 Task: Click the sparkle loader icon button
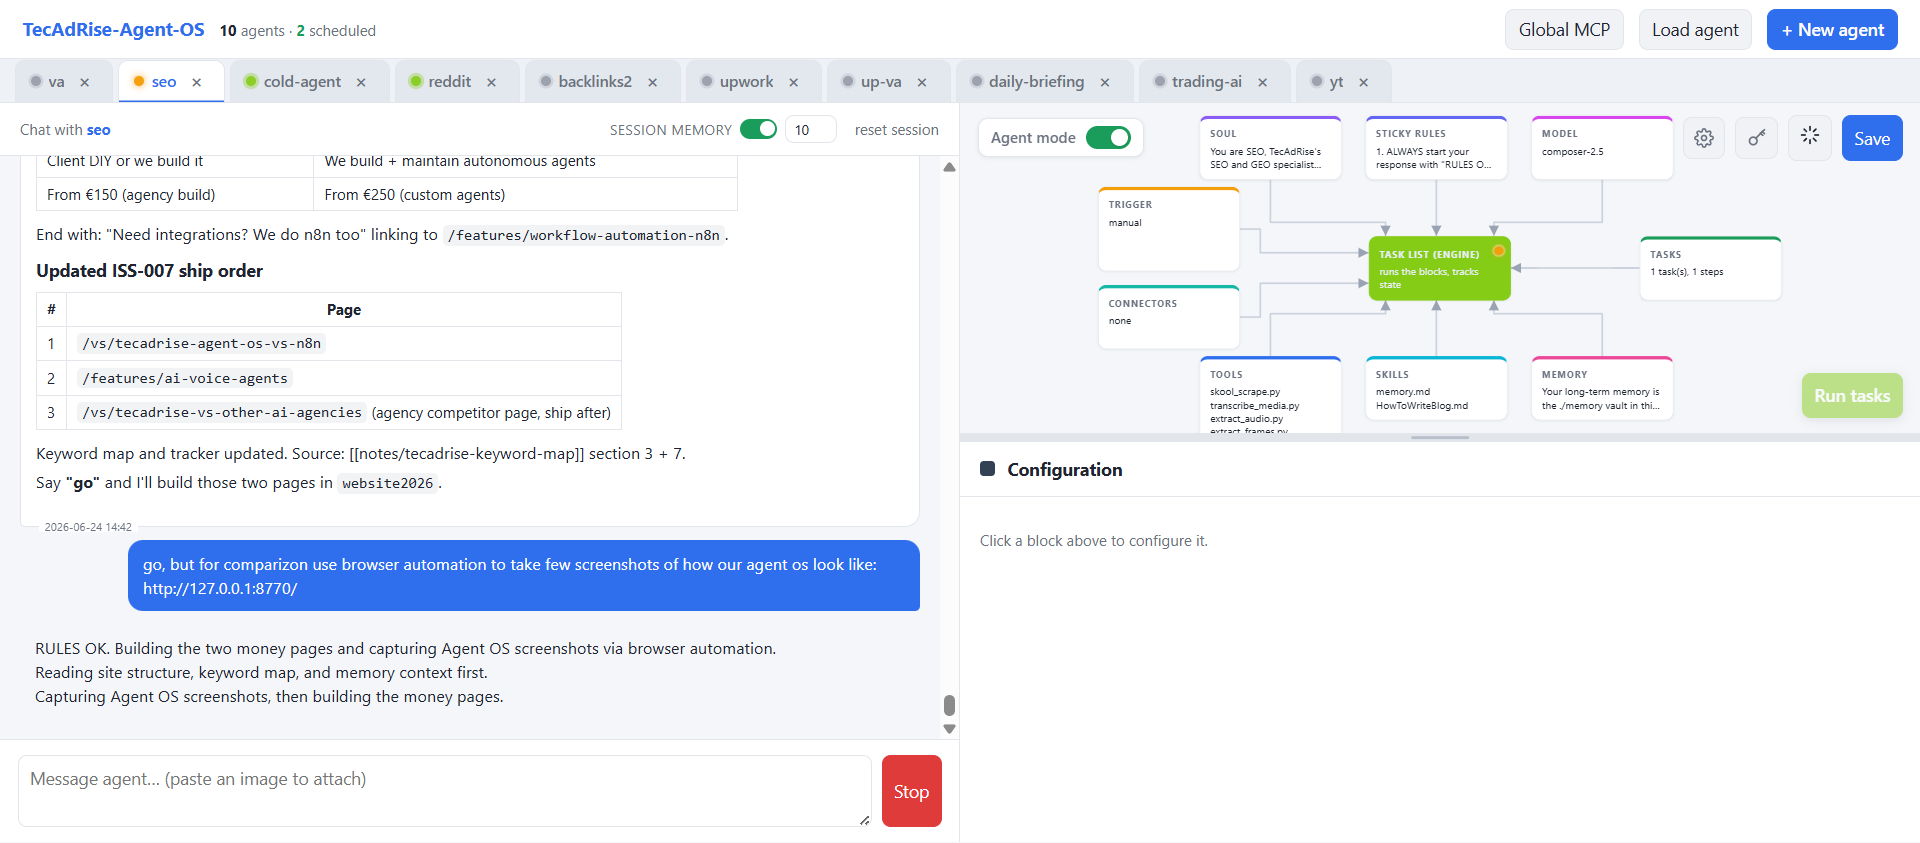pos(1810,138)
